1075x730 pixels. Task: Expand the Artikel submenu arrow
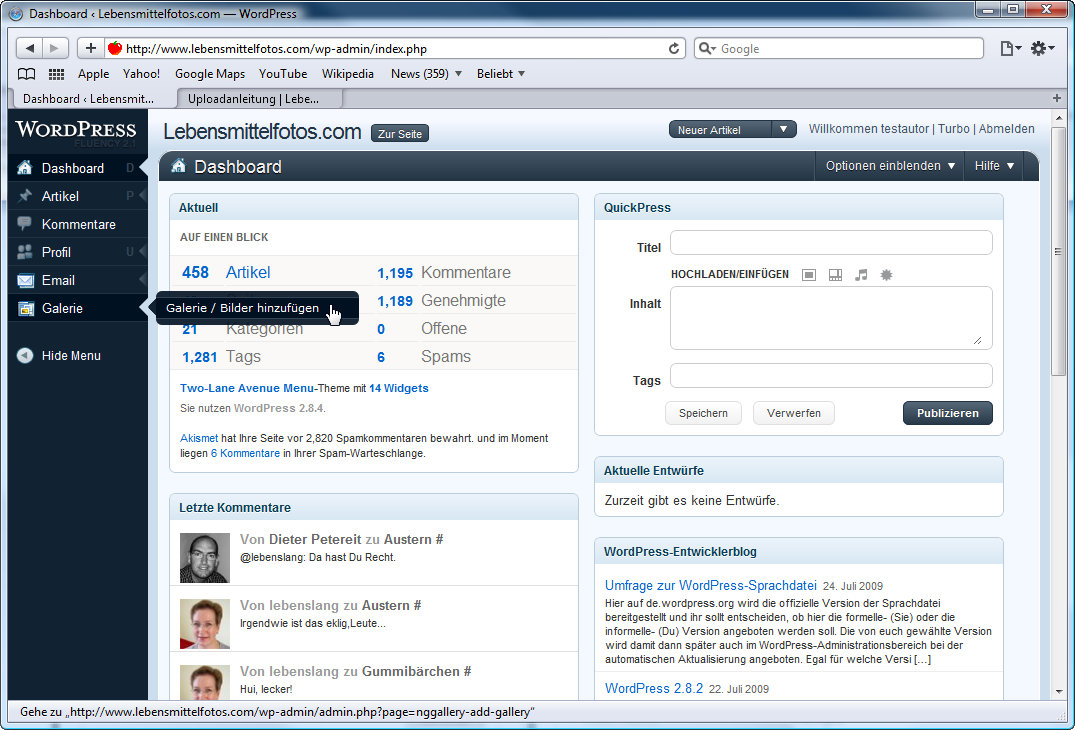coord(143,196)
